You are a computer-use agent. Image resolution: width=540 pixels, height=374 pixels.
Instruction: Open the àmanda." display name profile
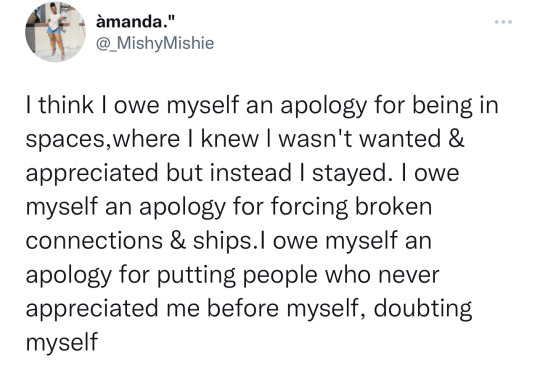pos(136,23)
